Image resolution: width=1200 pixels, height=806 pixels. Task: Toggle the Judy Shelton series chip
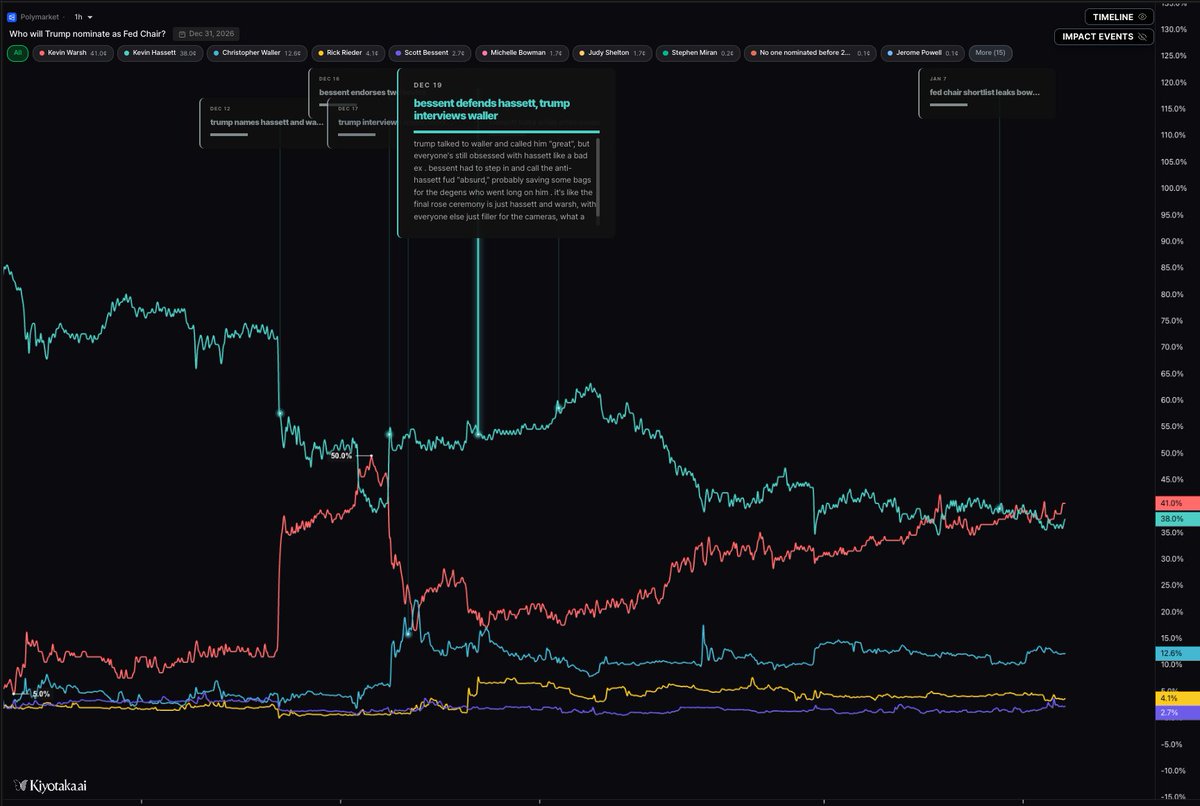(614, 52)
